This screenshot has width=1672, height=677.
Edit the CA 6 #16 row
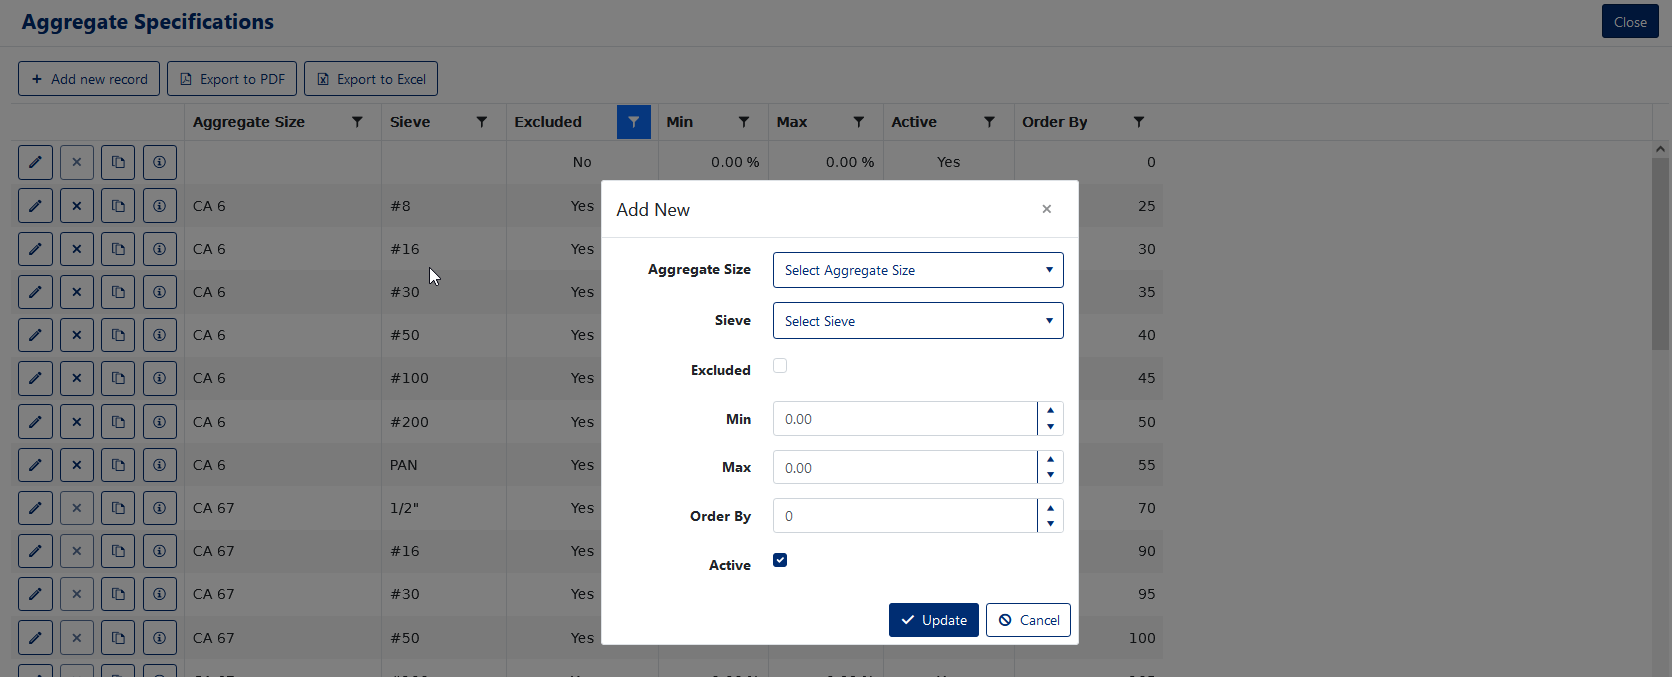point(35,249)
